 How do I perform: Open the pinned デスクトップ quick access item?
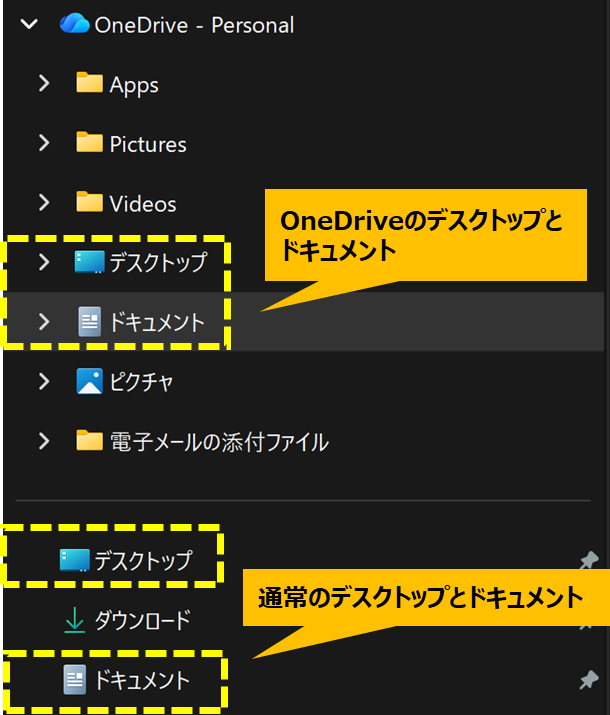point(142,561)
